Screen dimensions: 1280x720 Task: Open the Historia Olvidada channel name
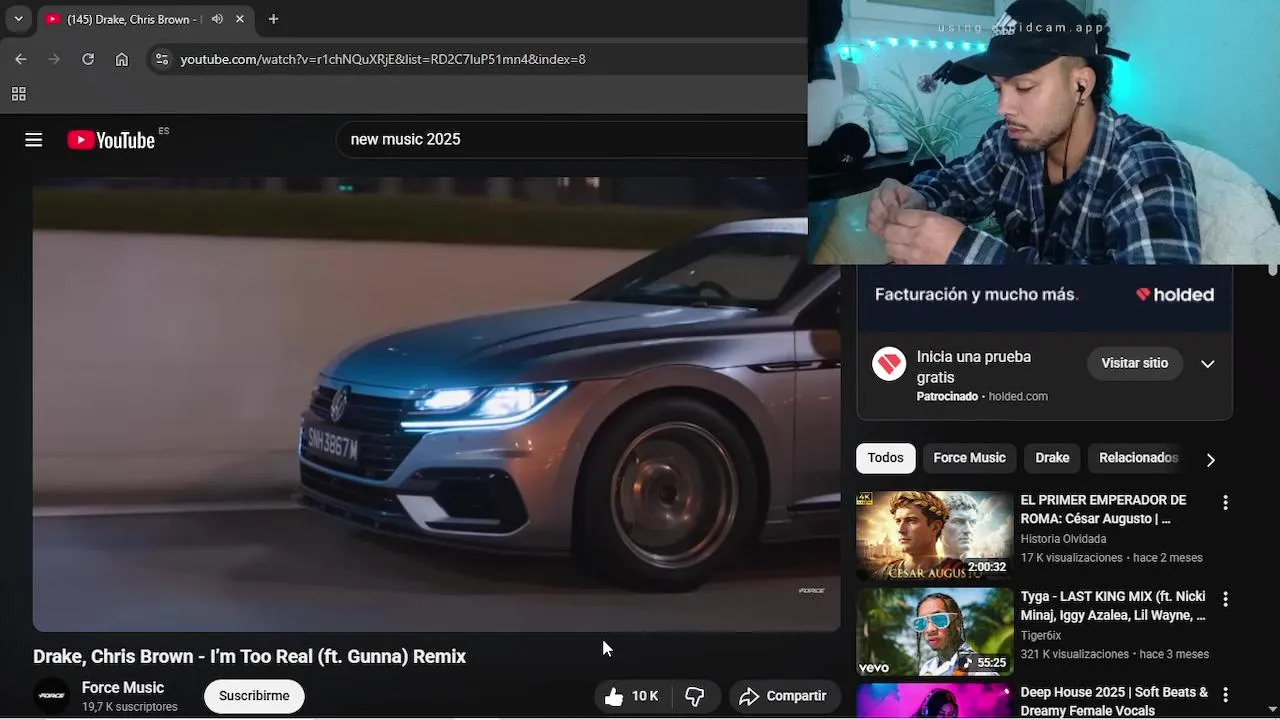[x=1063, y=539]
